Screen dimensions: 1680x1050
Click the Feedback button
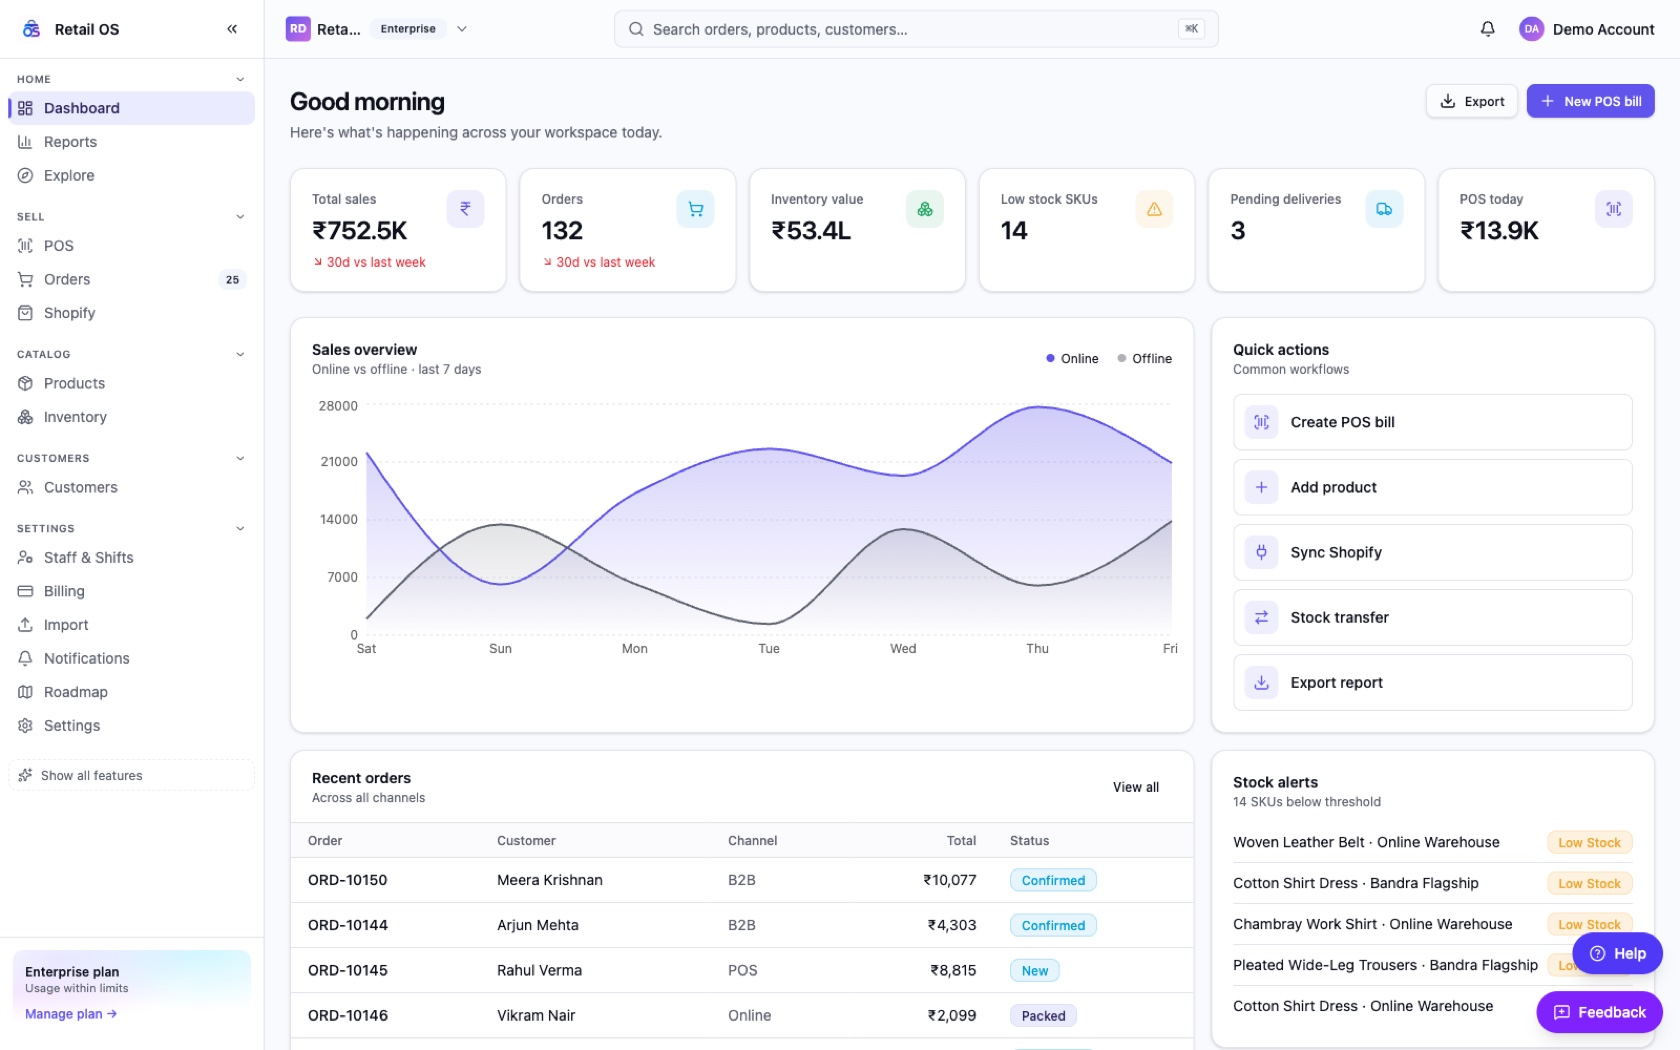click(x=1599, y=1012)
